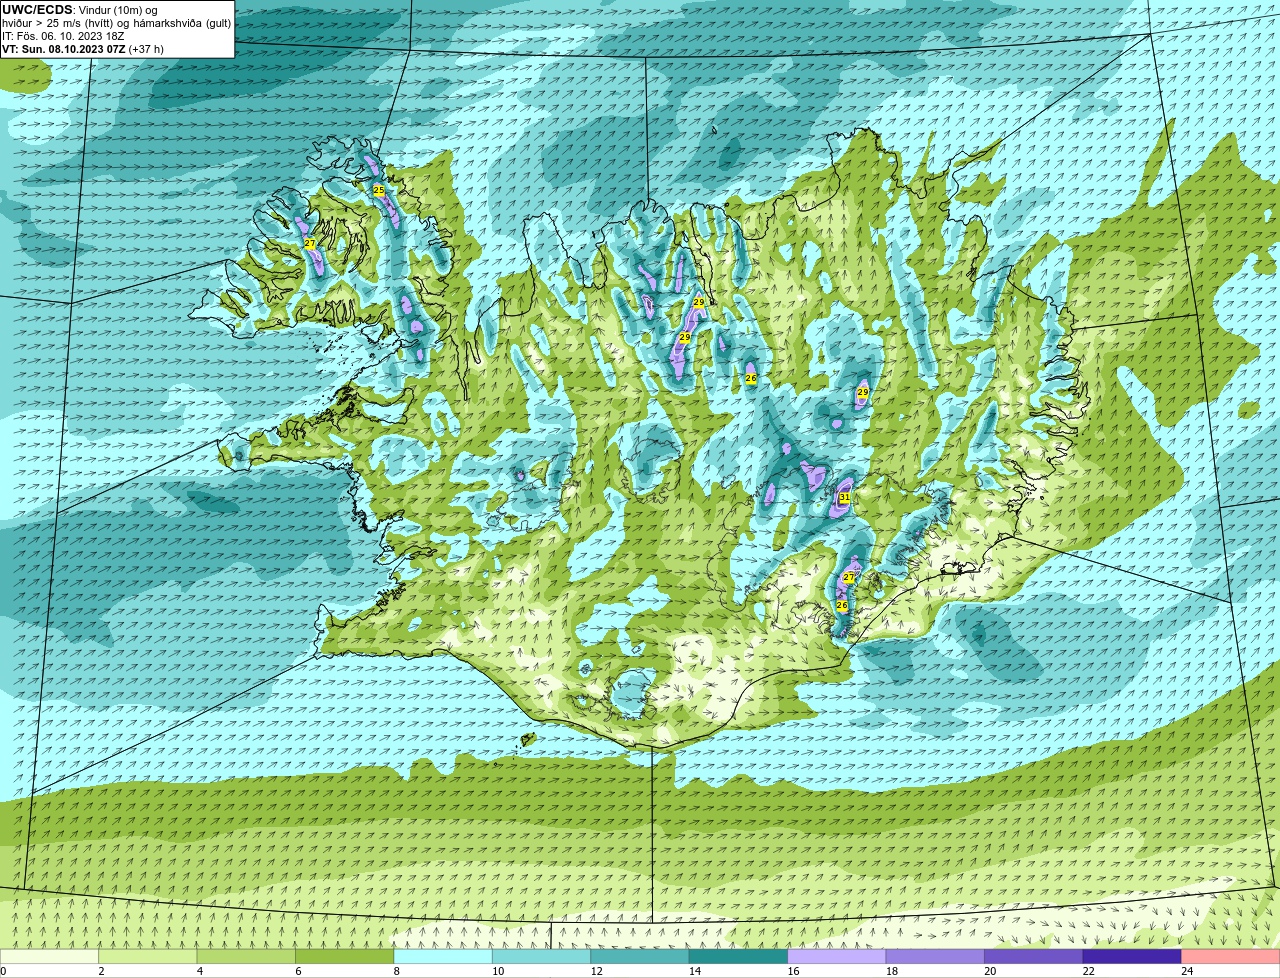Click the legend tick label "6"

(x=298, y=971)
